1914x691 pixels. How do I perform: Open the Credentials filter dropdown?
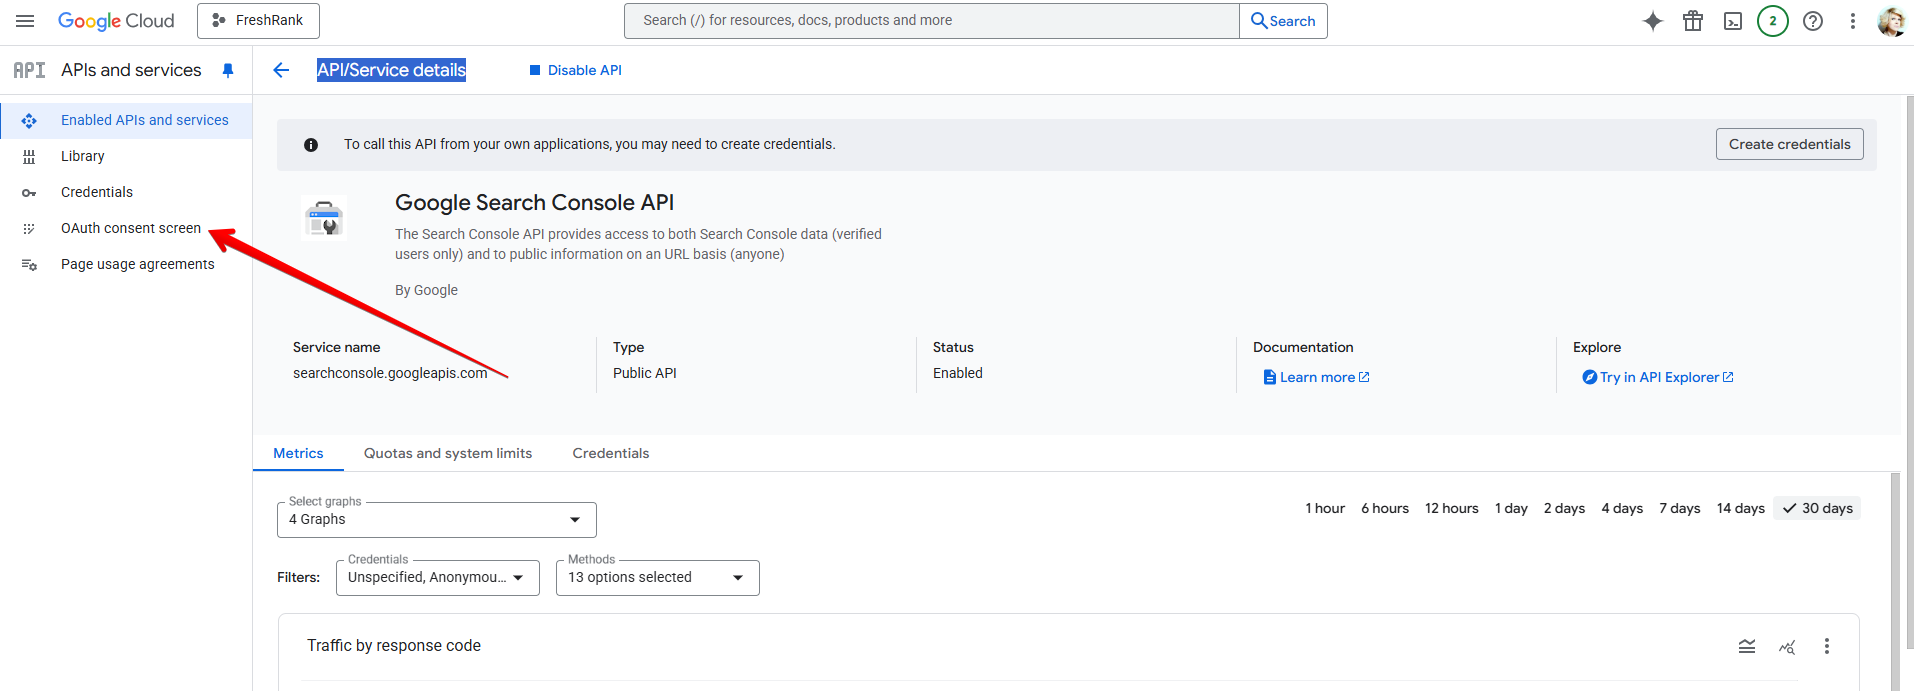click(438, 578)
